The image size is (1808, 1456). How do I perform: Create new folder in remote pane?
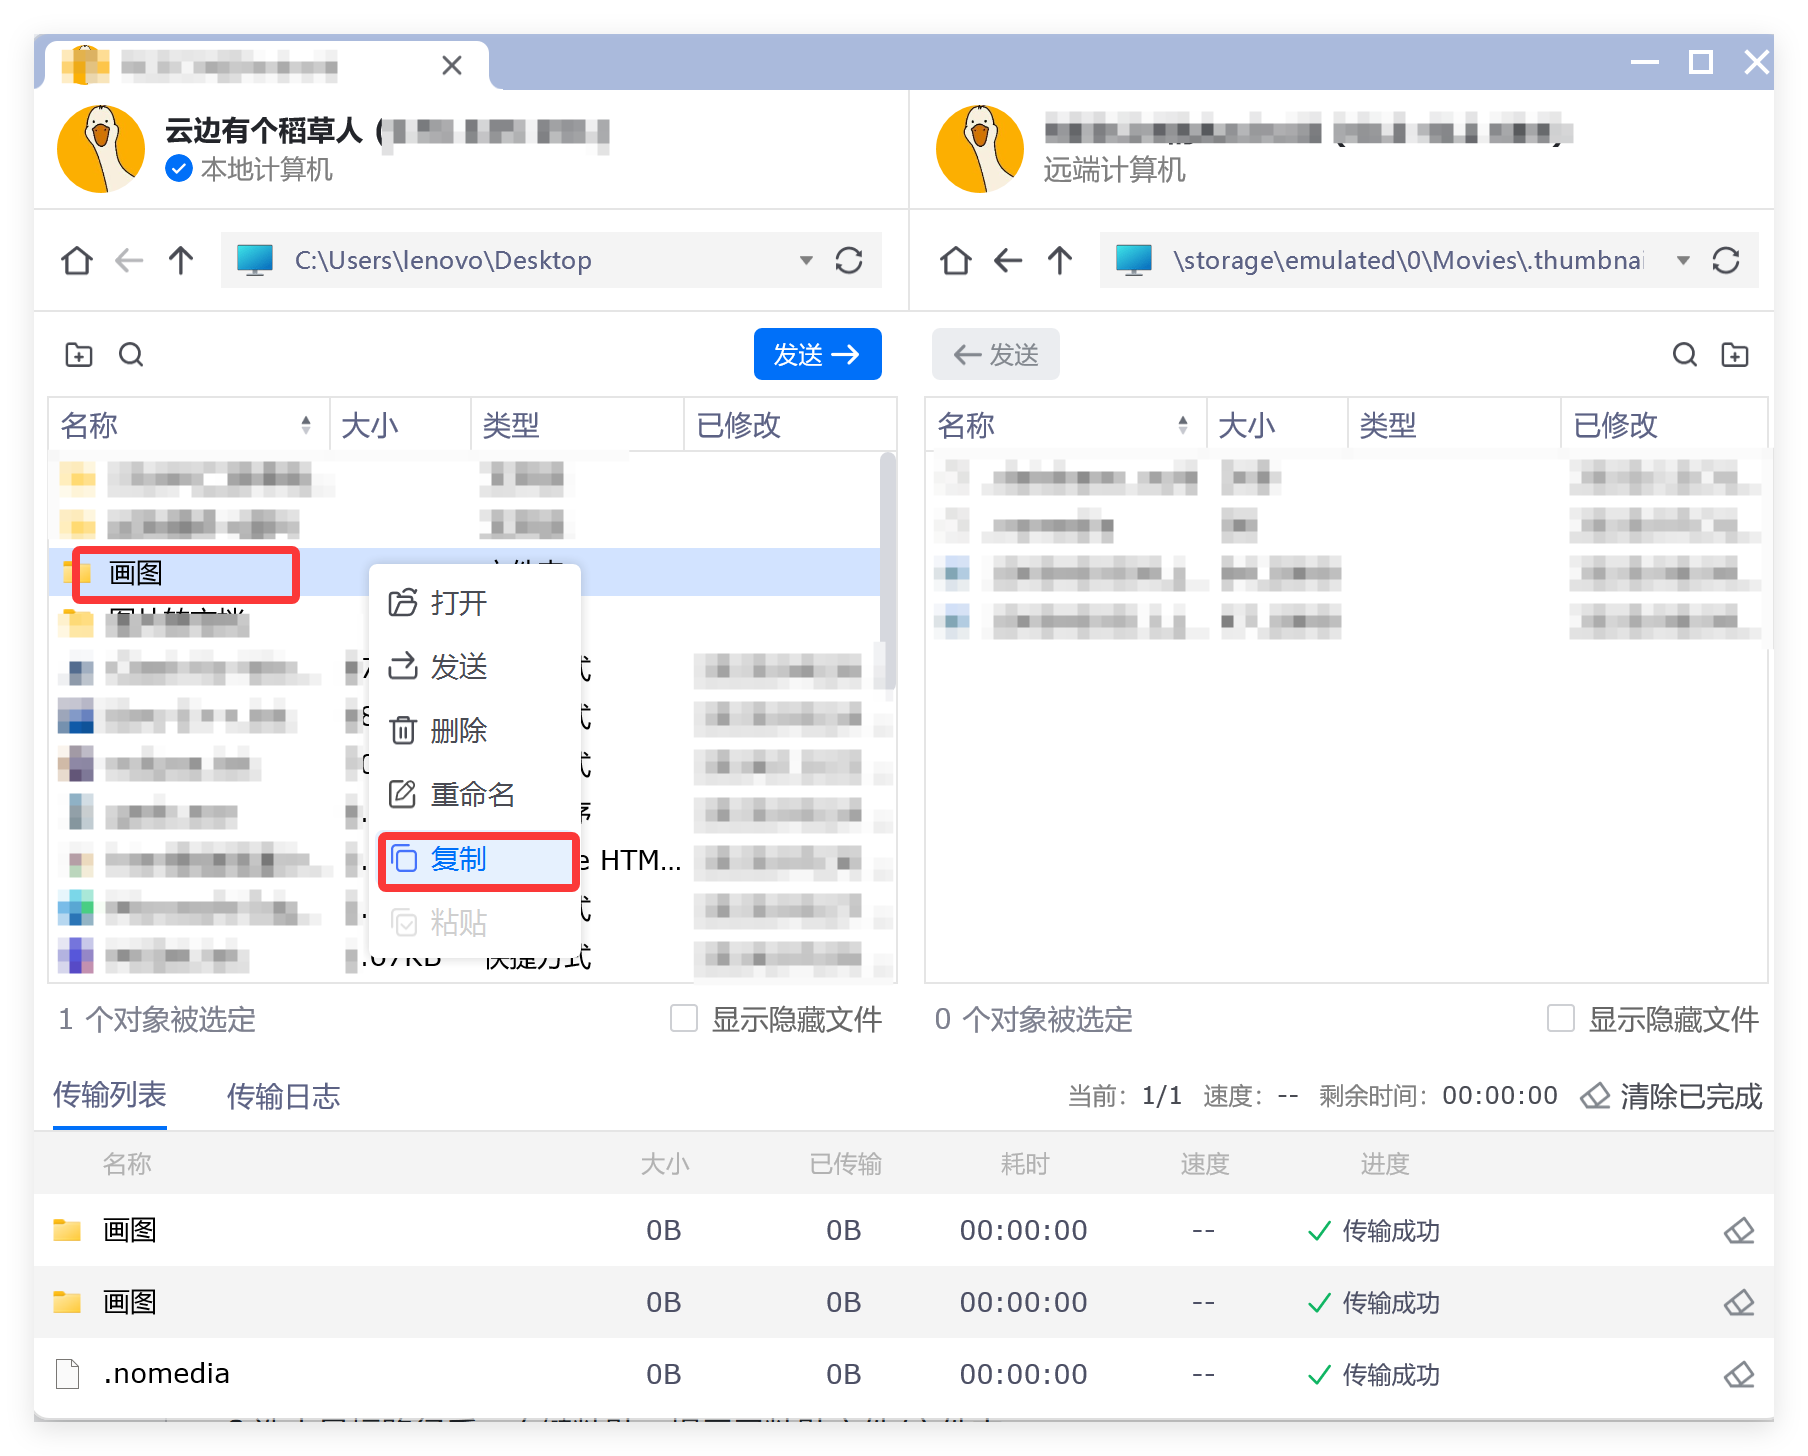click(1735, 355)
